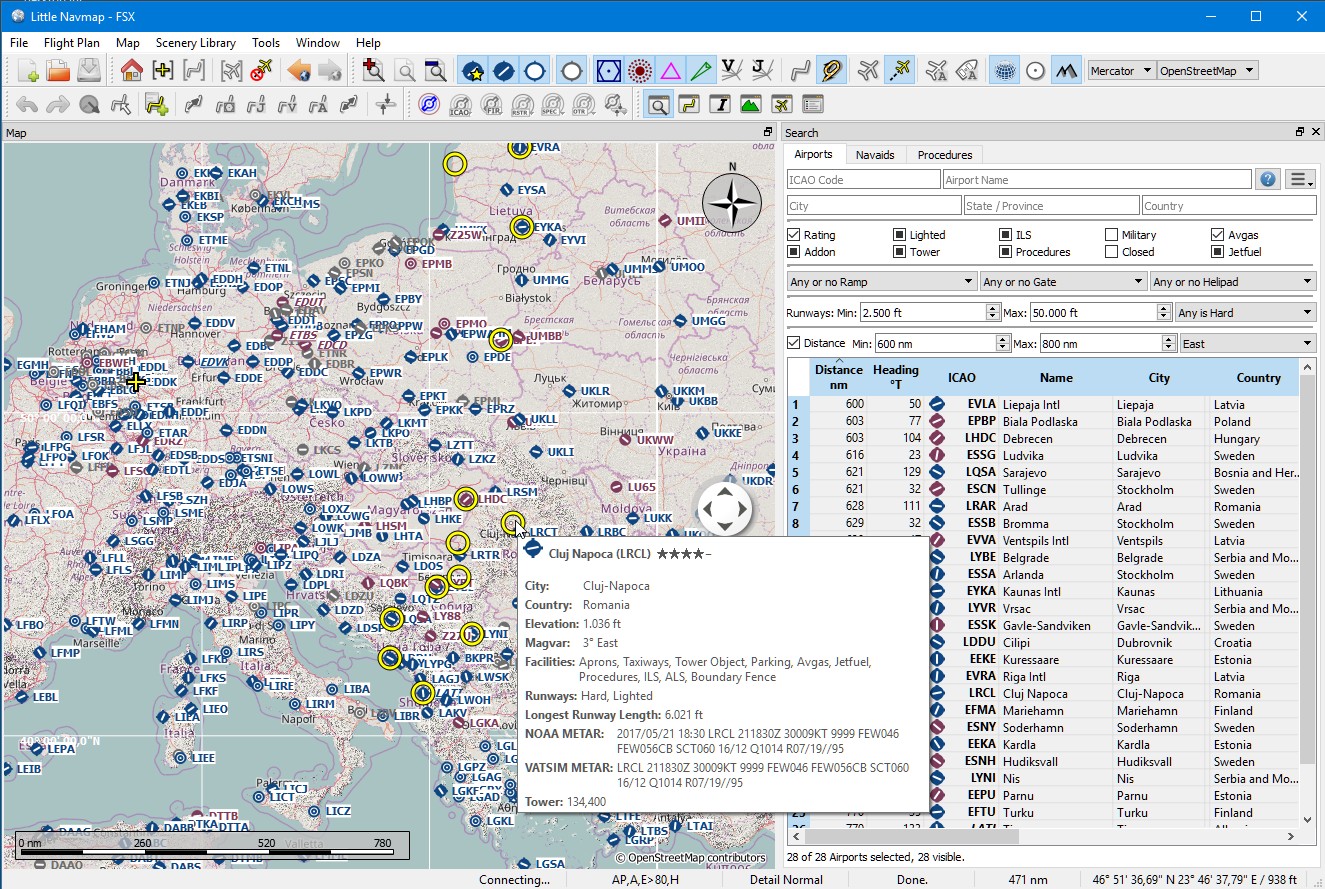Image resolution: width=1325 pixels, height=889 pixels.
Task: Toggle Jet airways display
Action: click(x=762, y=71)
